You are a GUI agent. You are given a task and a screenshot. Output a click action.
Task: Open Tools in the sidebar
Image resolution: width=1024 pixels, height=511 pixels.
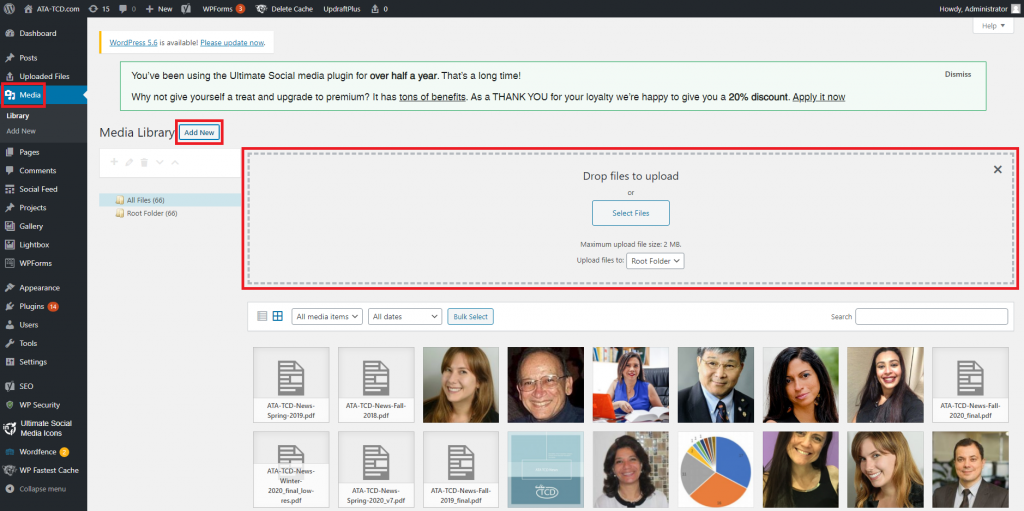(x=28, y=344)
